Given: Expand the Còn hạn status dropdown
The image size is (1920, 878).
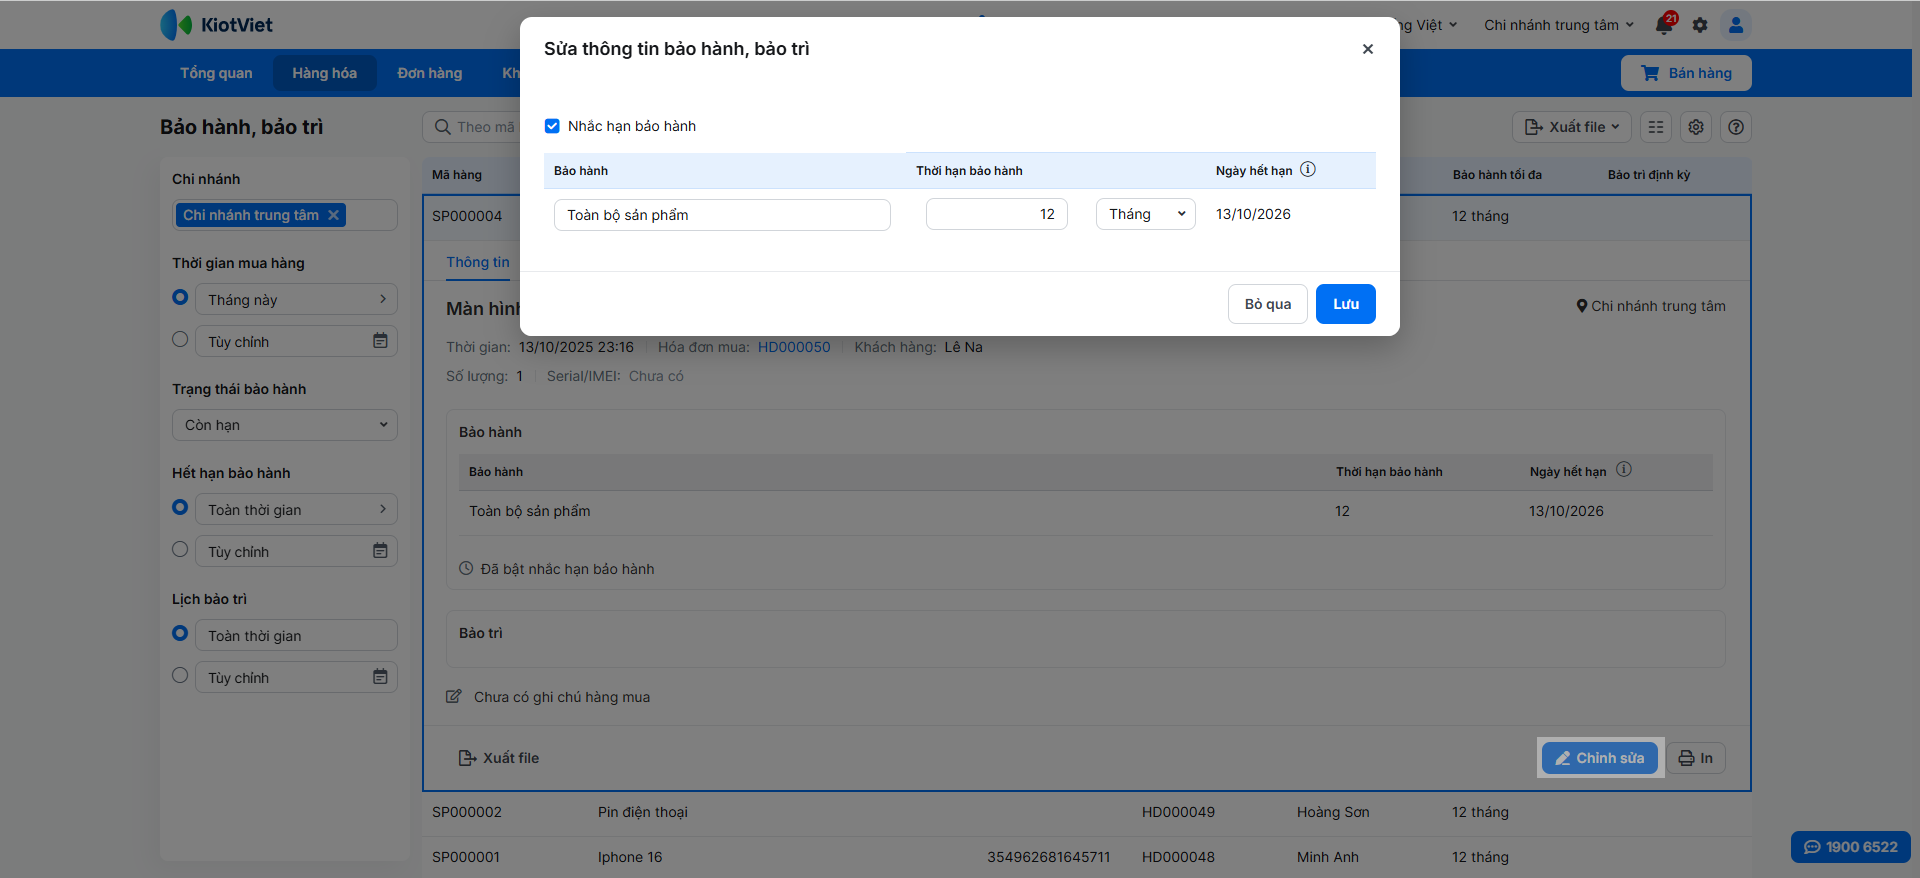Looking at the screenshot, I should click(x=285, y=425).
